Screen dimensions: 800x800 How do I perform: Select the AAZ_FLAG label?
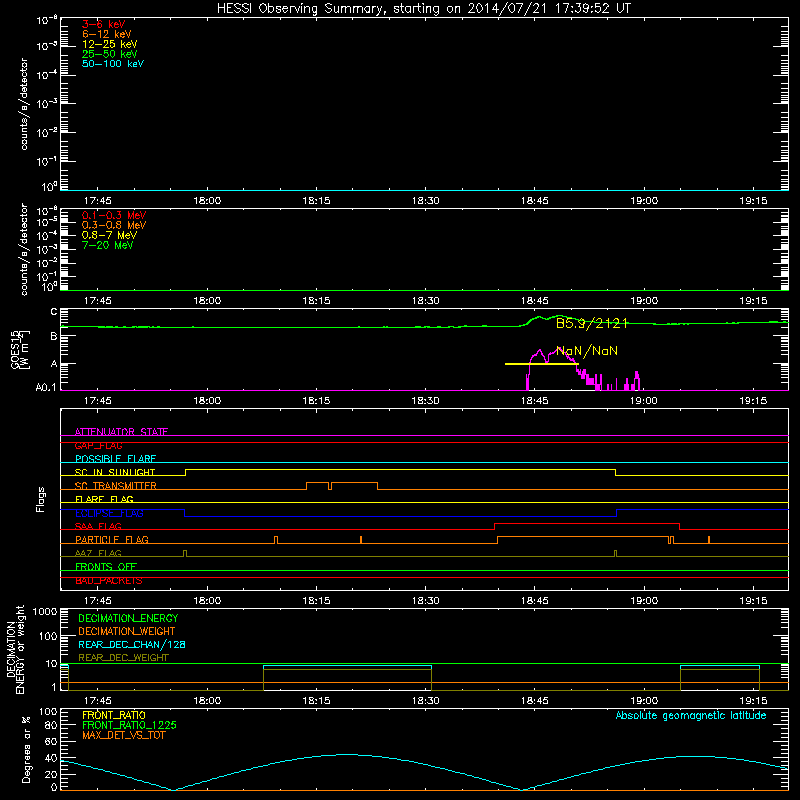point(98,553)
